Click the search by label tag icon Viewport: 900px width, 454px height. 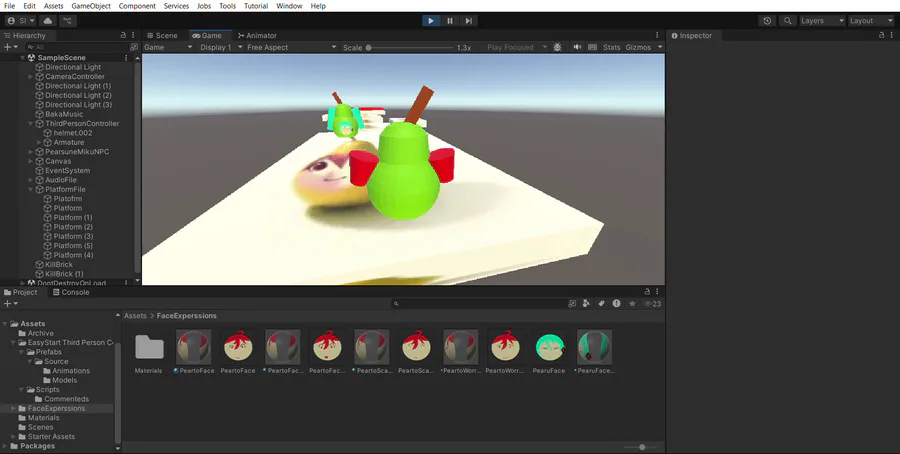tap(601, 304)
